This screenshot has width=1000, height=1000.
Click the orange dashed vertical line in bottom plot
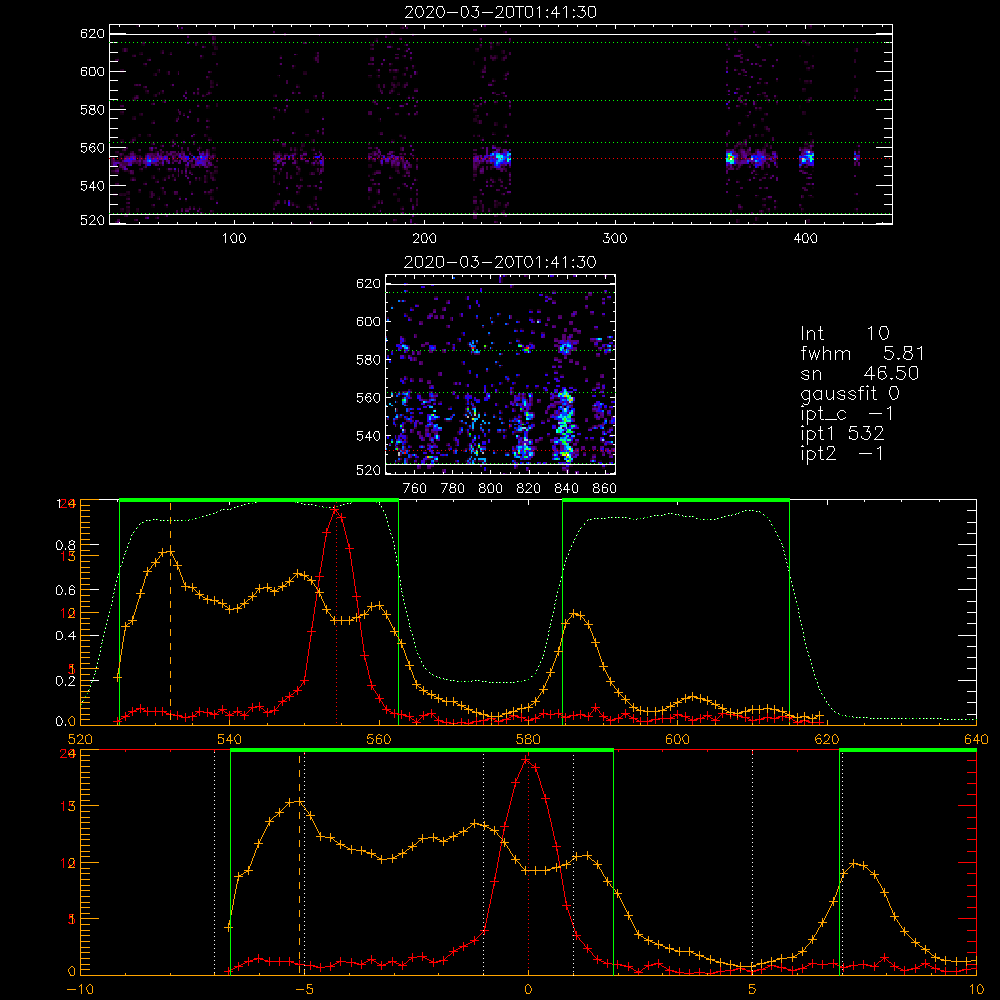pyautogui.click(x=299, y=864)
